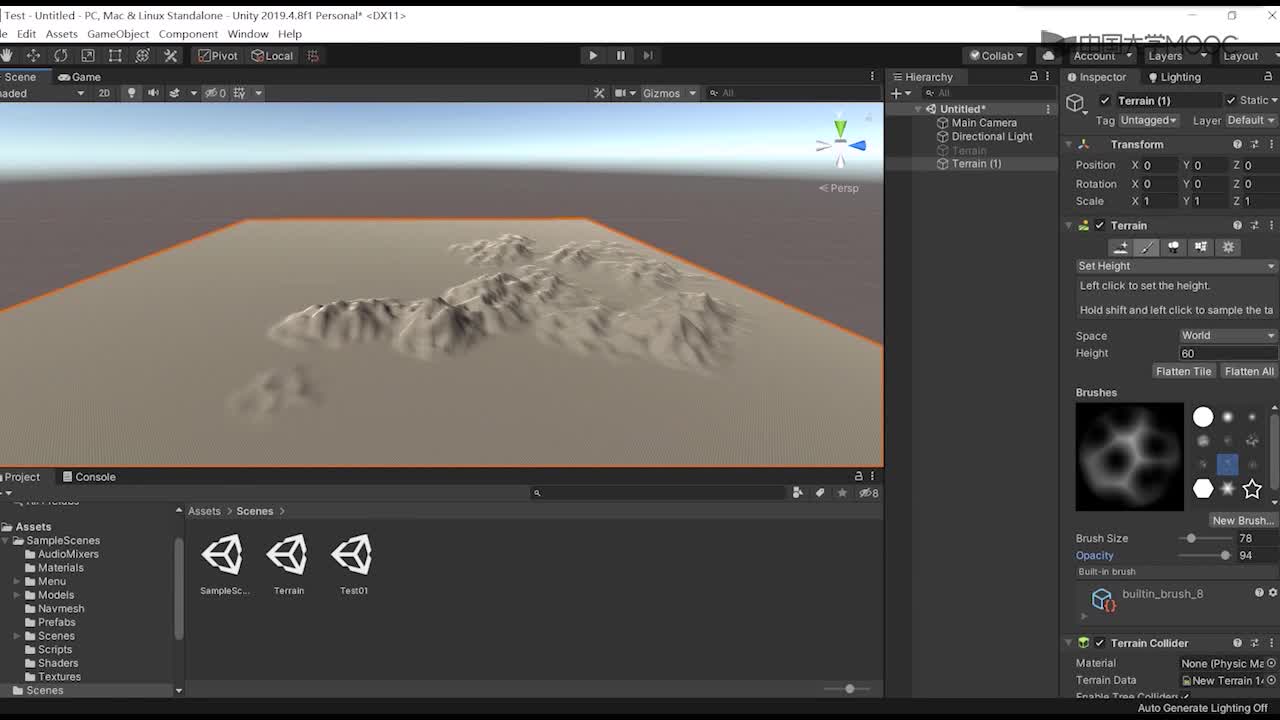Click the Height input field
This screenshot has width=1280, height=720.
tap(1228, 353)
